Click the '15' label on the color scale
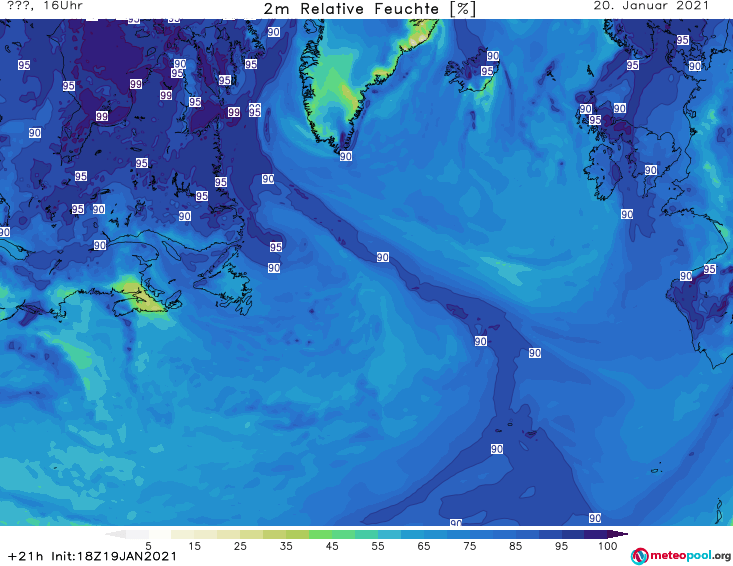The width and height of the screenshot is (733, 566). point(194,546)
